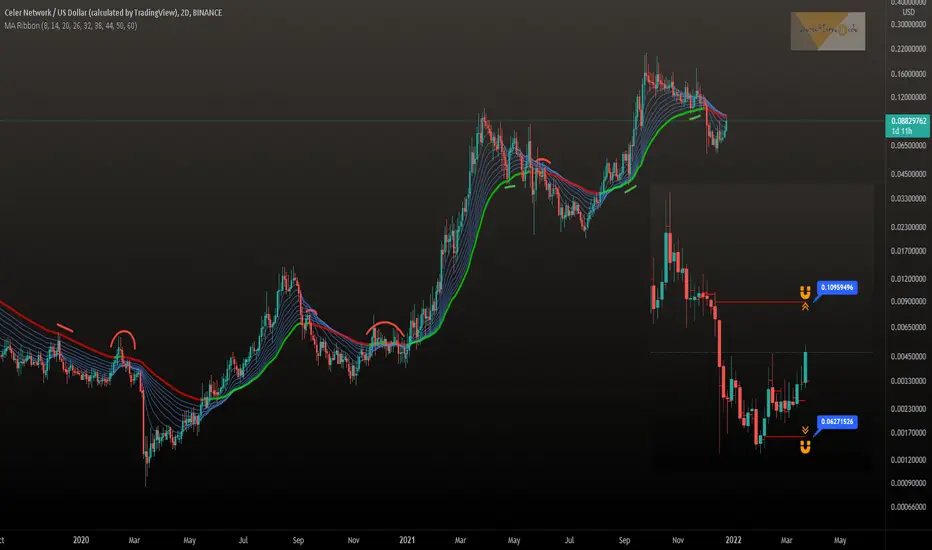
Task: Open the MA Ribbon indicator legend
Action: point(71,26)
